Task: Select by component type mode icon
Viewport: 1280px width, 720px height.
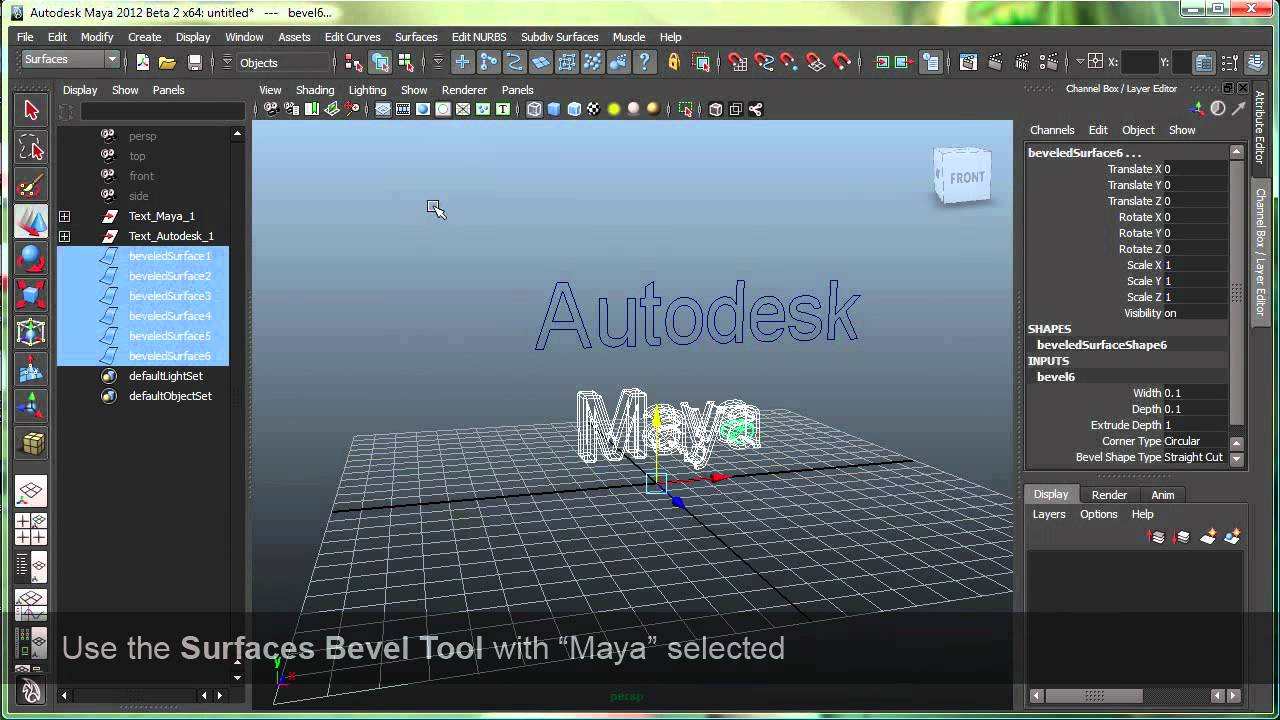Action: [x=406, y=62]
